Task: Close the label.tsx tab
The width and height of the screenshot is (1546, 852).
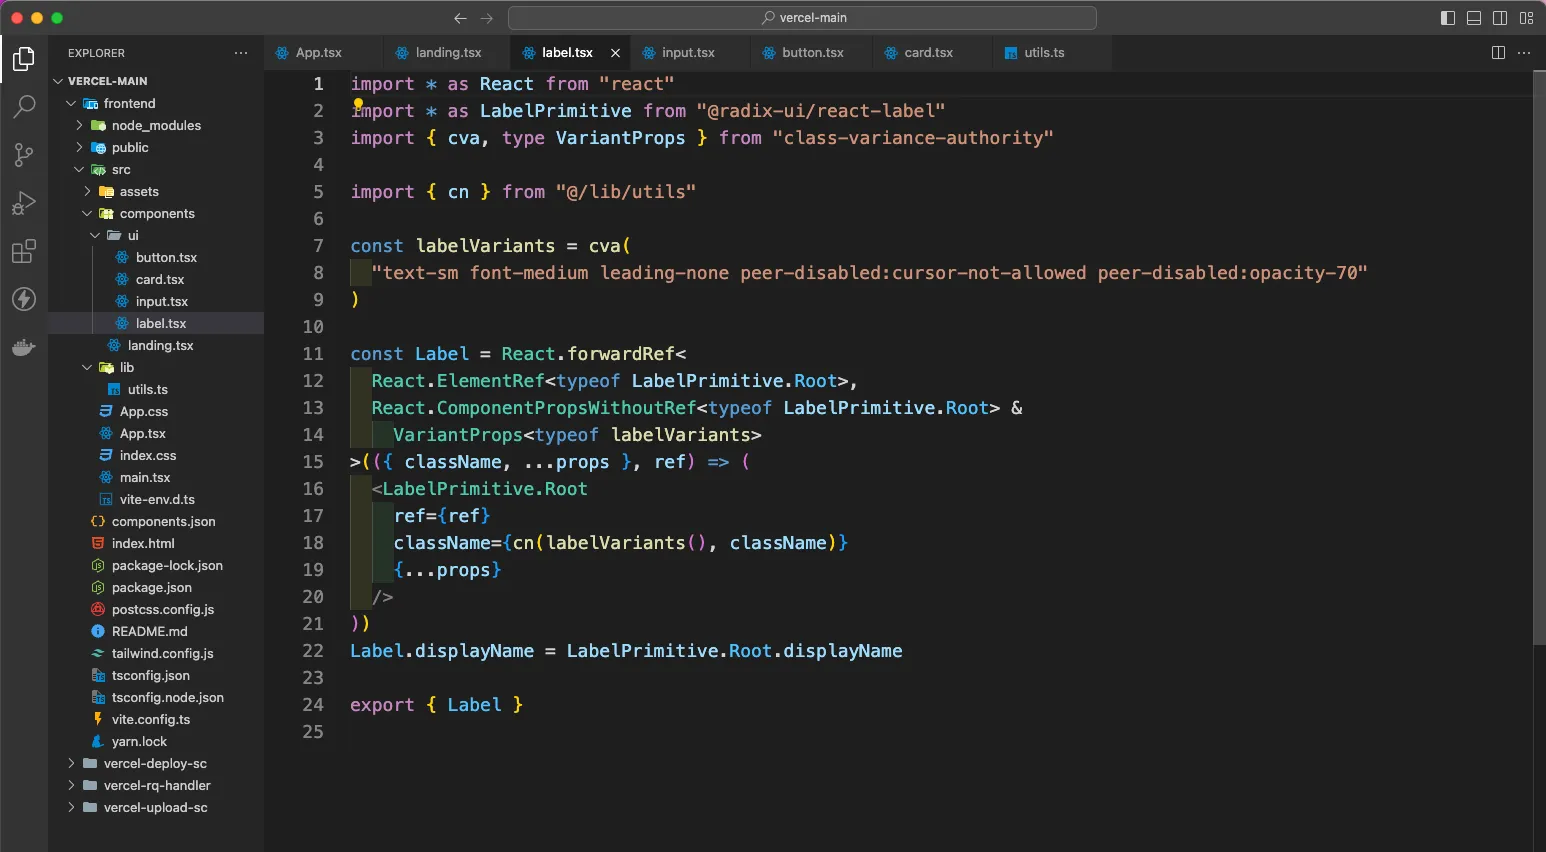Action: coord(615,53)
